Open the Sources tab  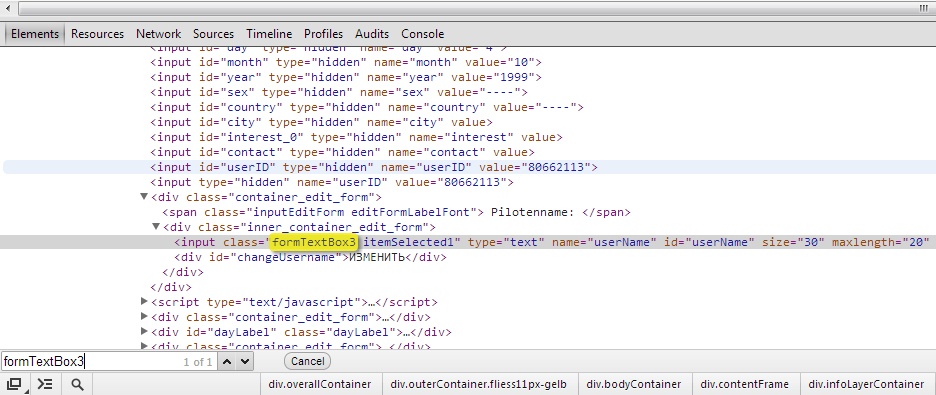pos(213,34)
